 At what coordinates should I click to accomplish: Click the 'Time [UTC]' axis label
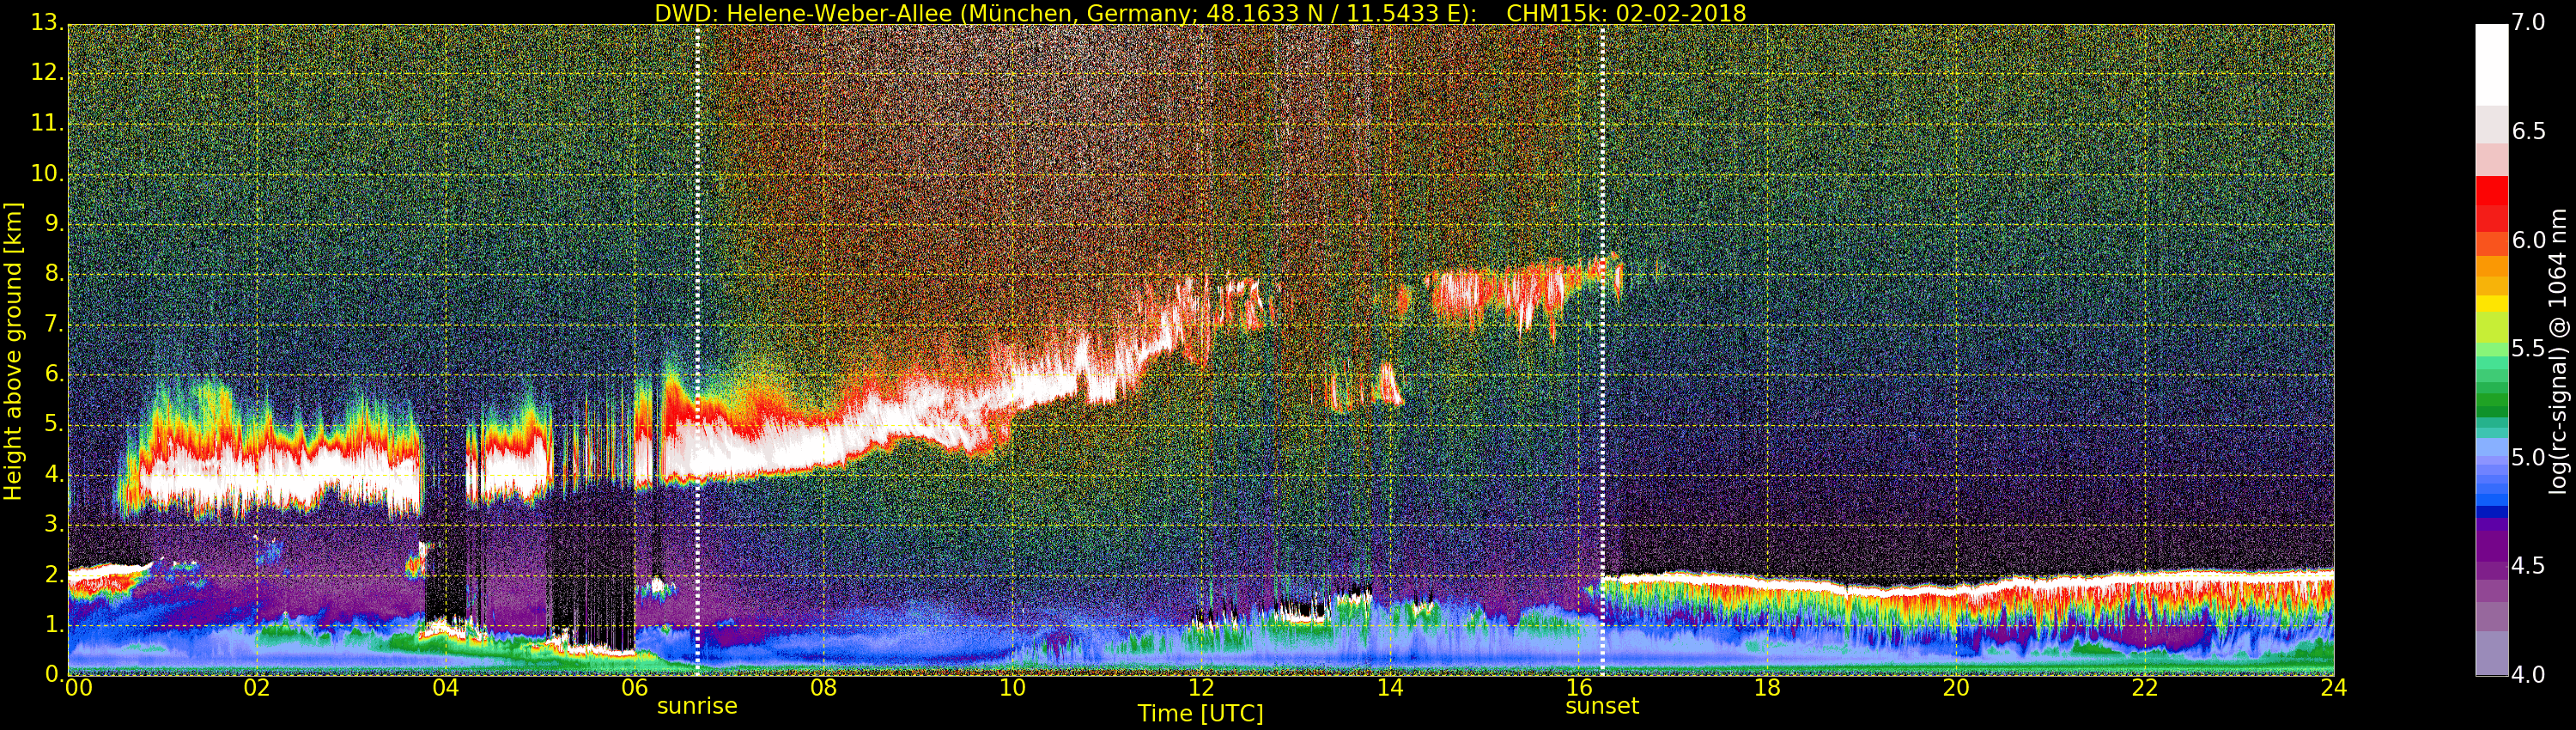[x=1200, y=714]
